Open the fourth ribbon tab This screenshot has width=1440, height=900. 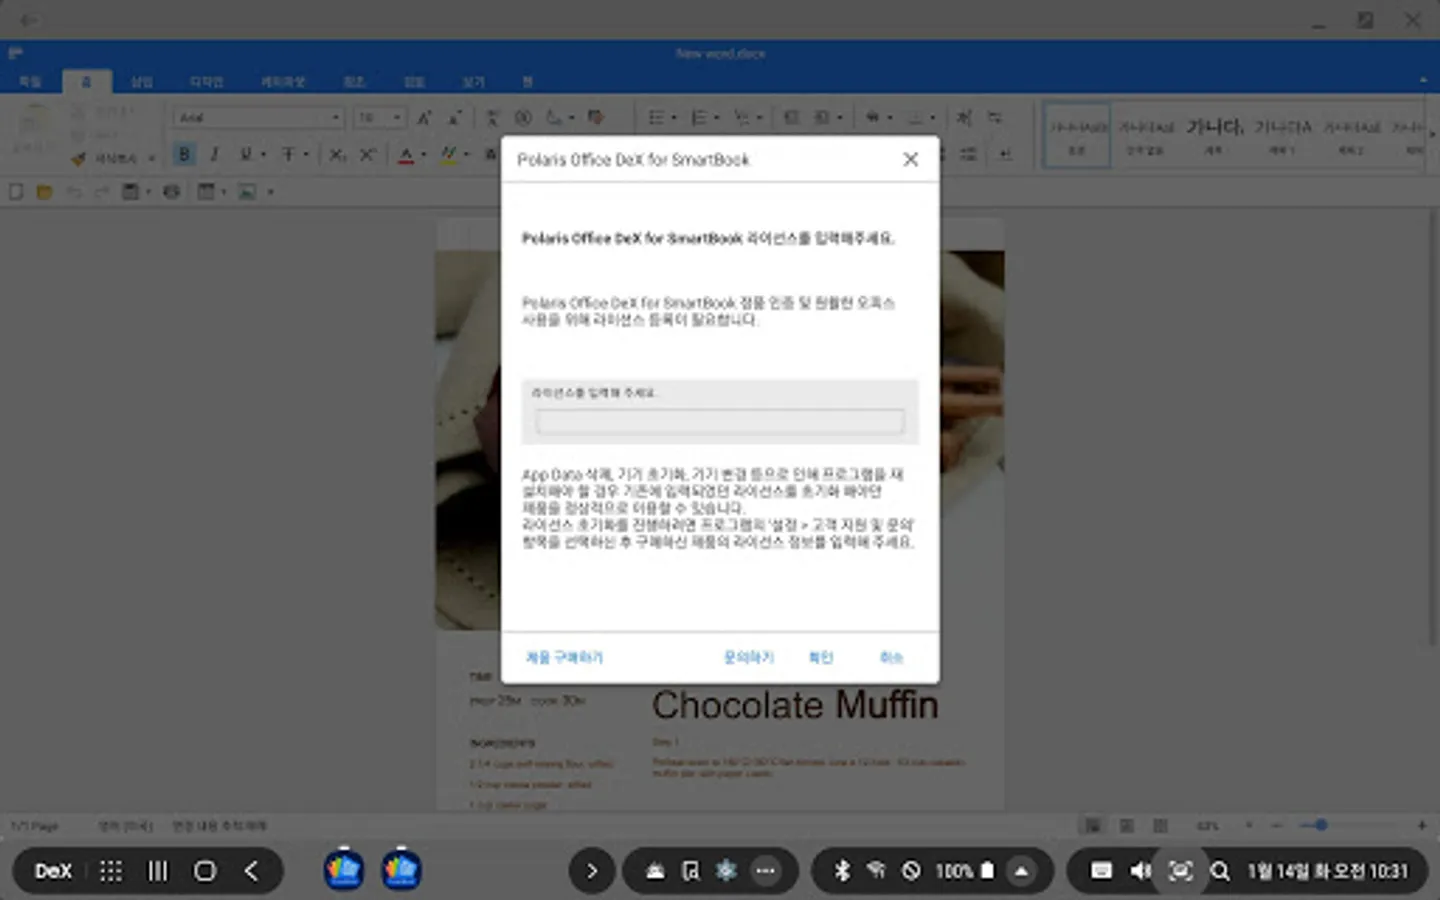coord(206,82)
